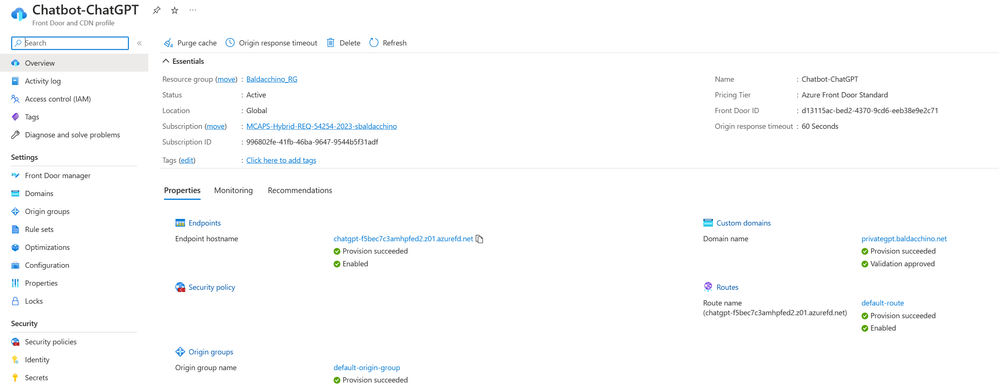
Task: Click the Configuration sidebar icon
Action: (x=15, y=265)
